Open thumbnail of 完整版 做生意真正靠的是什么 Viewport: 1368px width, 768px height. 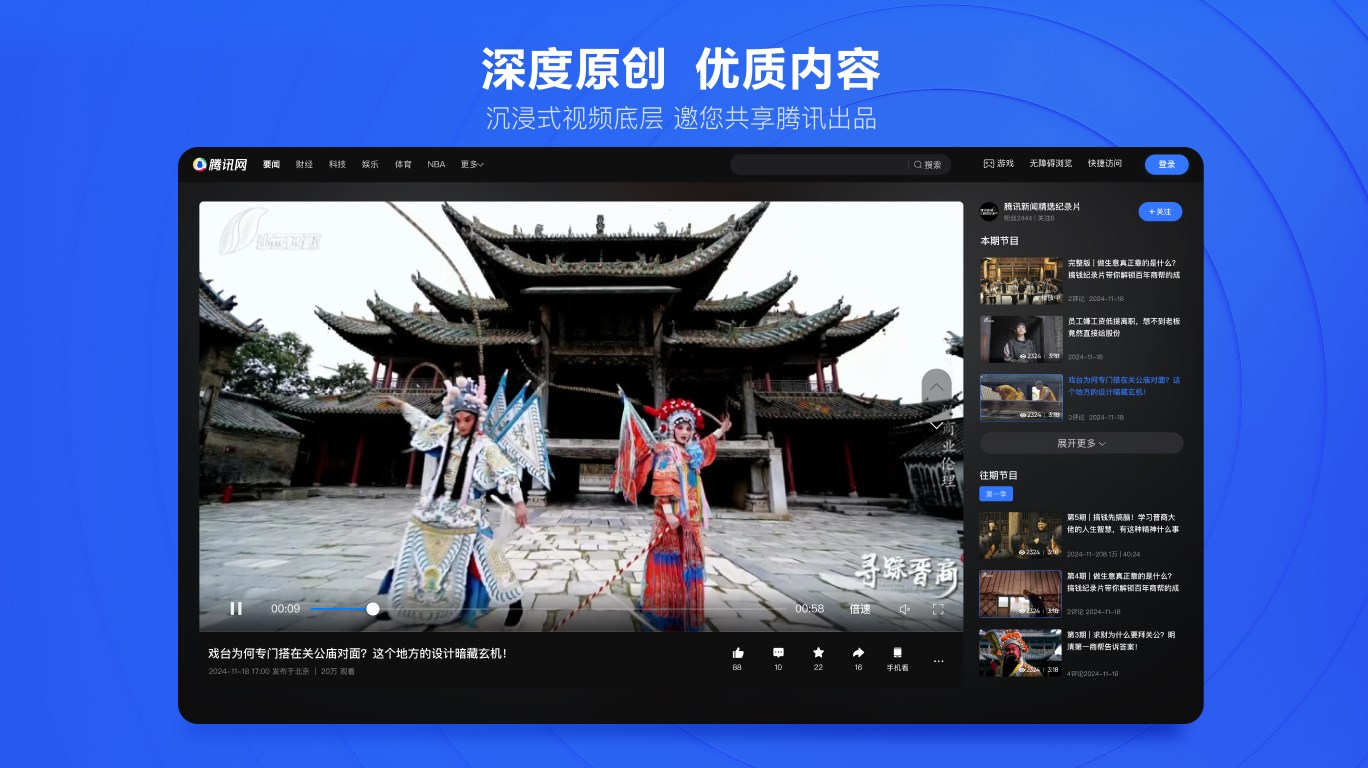[x=1021, y=281]
